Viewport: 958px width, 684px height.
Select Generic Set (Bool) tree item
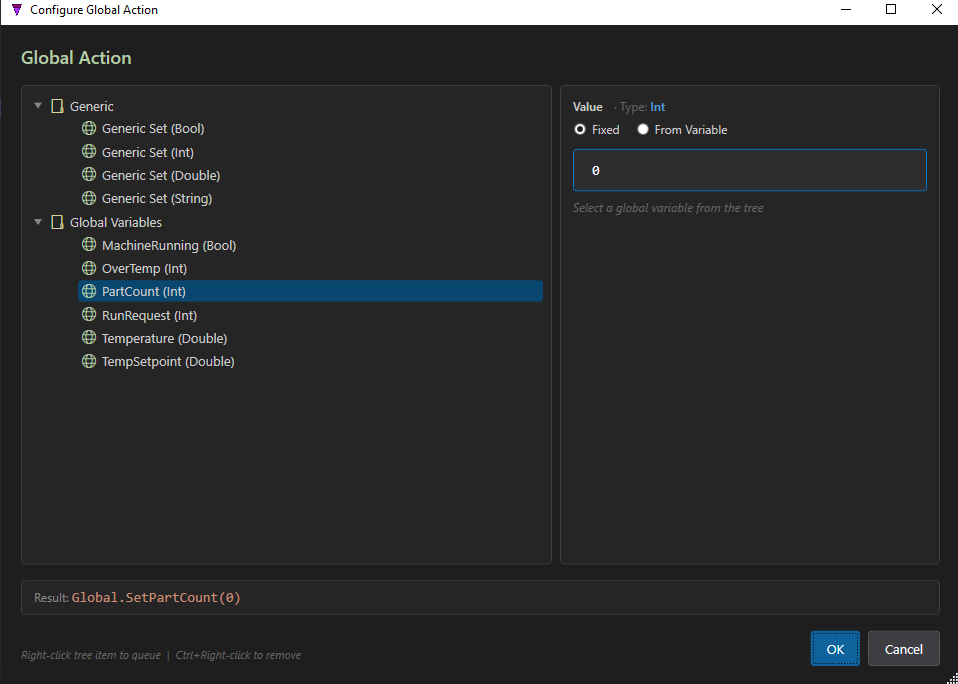tap(153, 129)
